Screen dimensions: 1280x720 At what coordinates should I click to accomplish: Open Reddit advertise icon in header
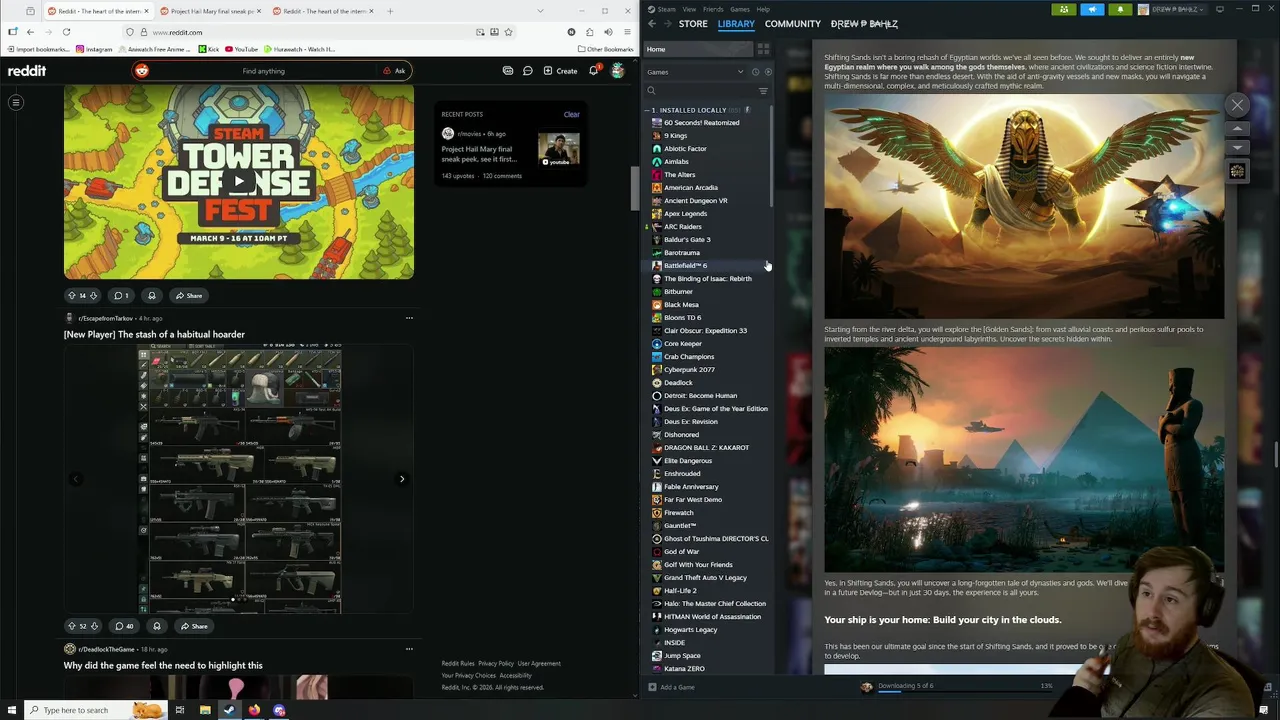click(x=508, y=71)
